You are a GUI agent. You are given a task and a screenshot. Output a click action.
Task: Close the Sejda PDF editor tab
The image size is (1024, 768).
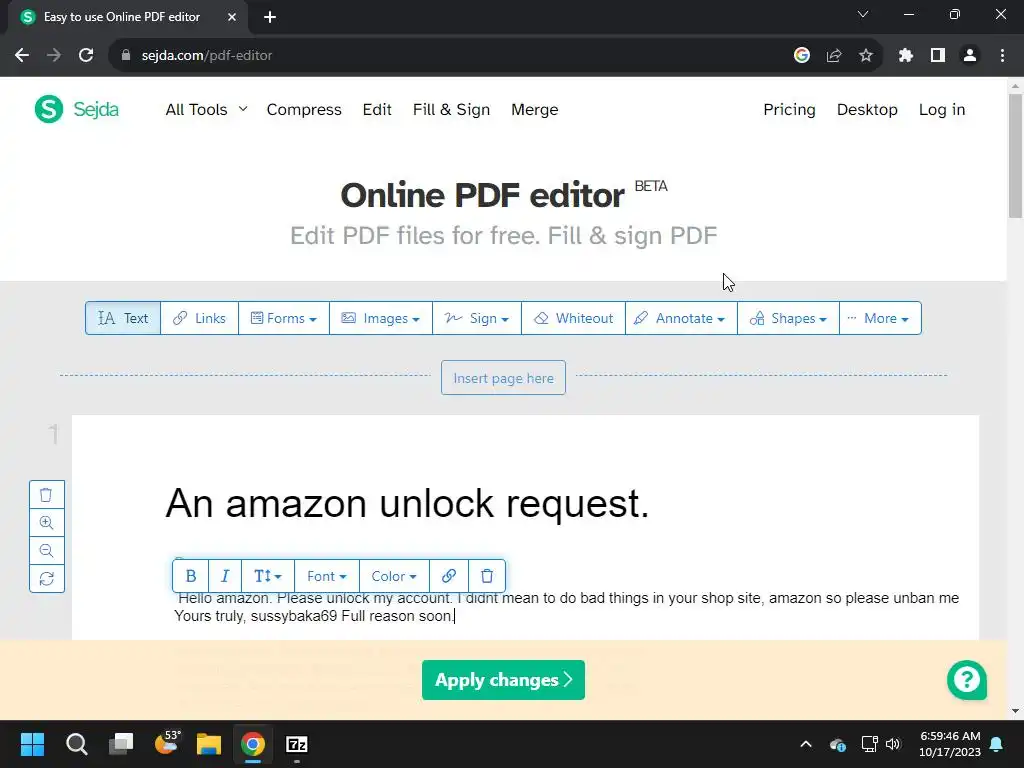click(x=232, y=17)
